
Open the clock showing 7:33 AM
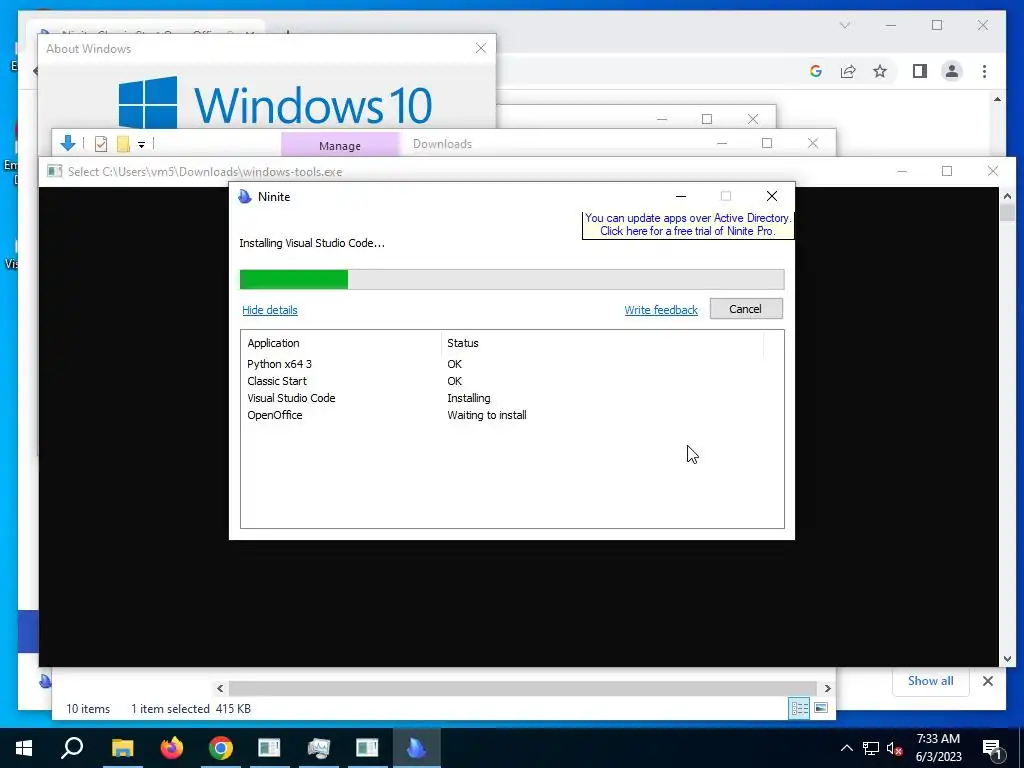(x=938, y=748)
